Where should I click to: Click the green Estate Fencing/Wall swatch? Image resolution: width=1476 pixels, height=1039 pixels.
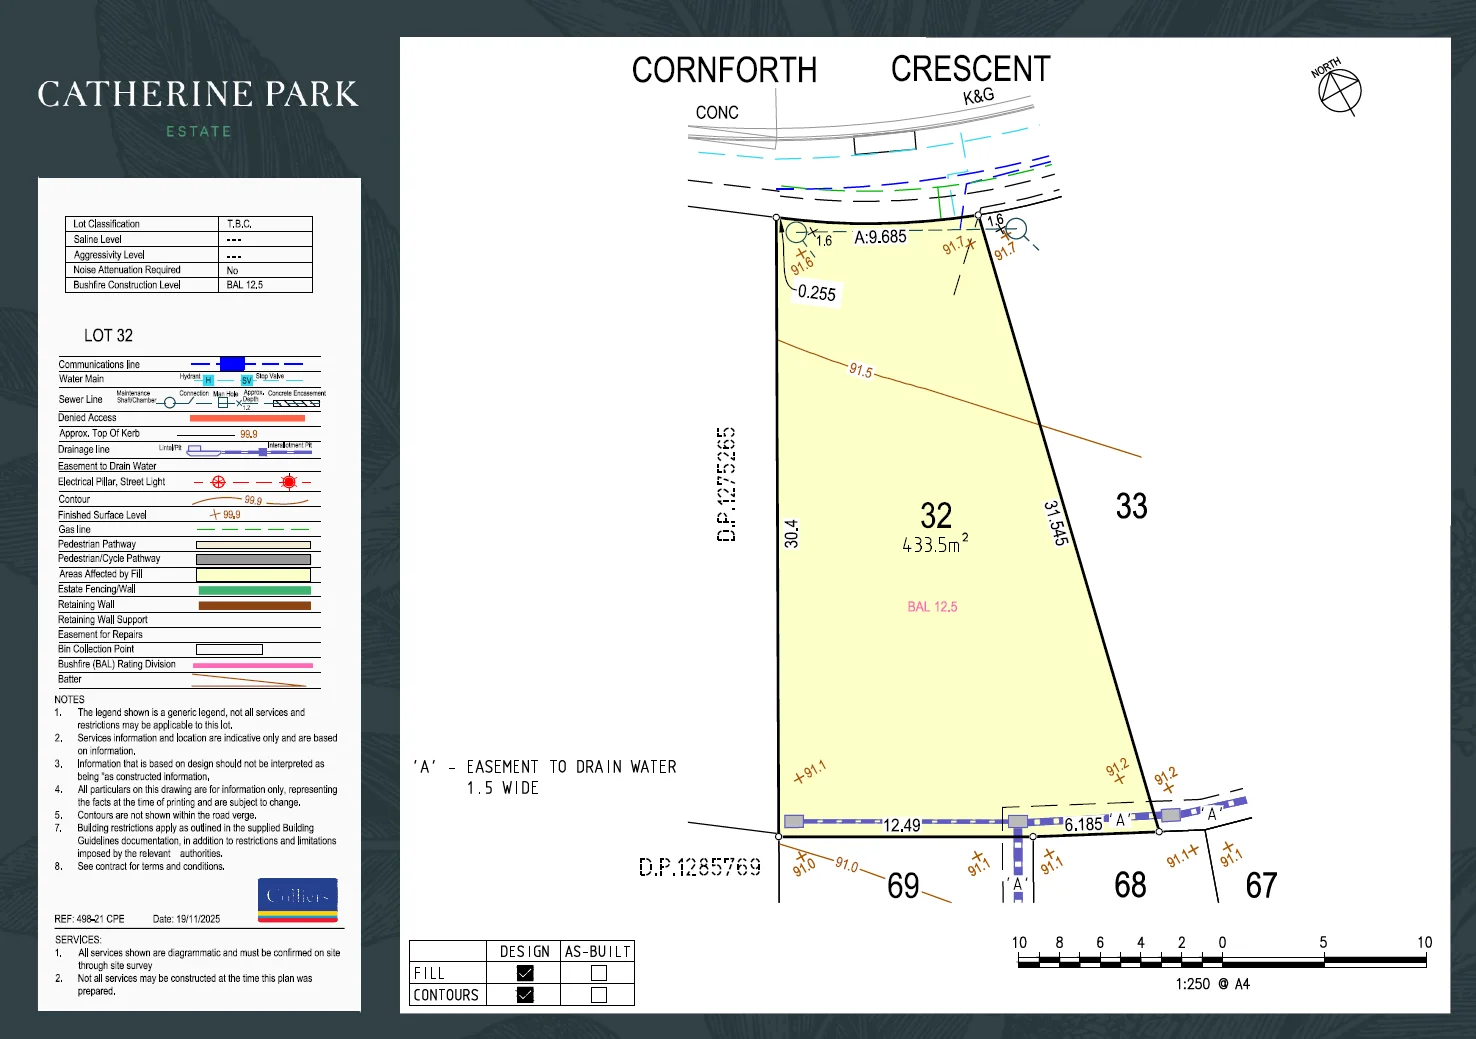[254, 590]
